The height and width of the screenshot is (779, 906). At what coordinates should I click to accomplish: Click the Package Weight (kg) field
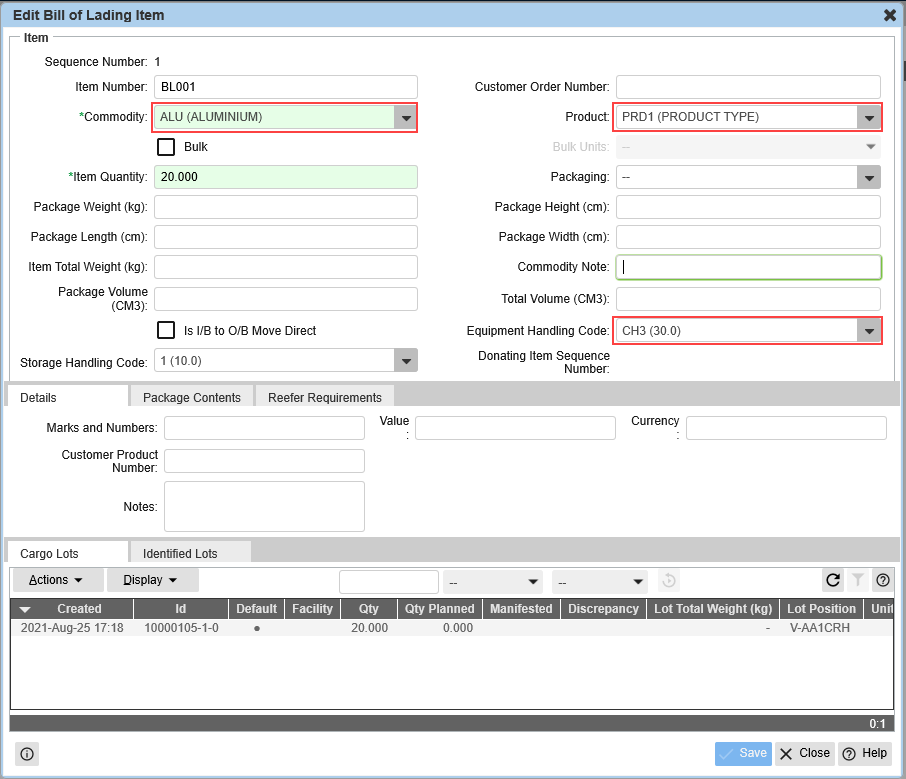pos(285,207)
